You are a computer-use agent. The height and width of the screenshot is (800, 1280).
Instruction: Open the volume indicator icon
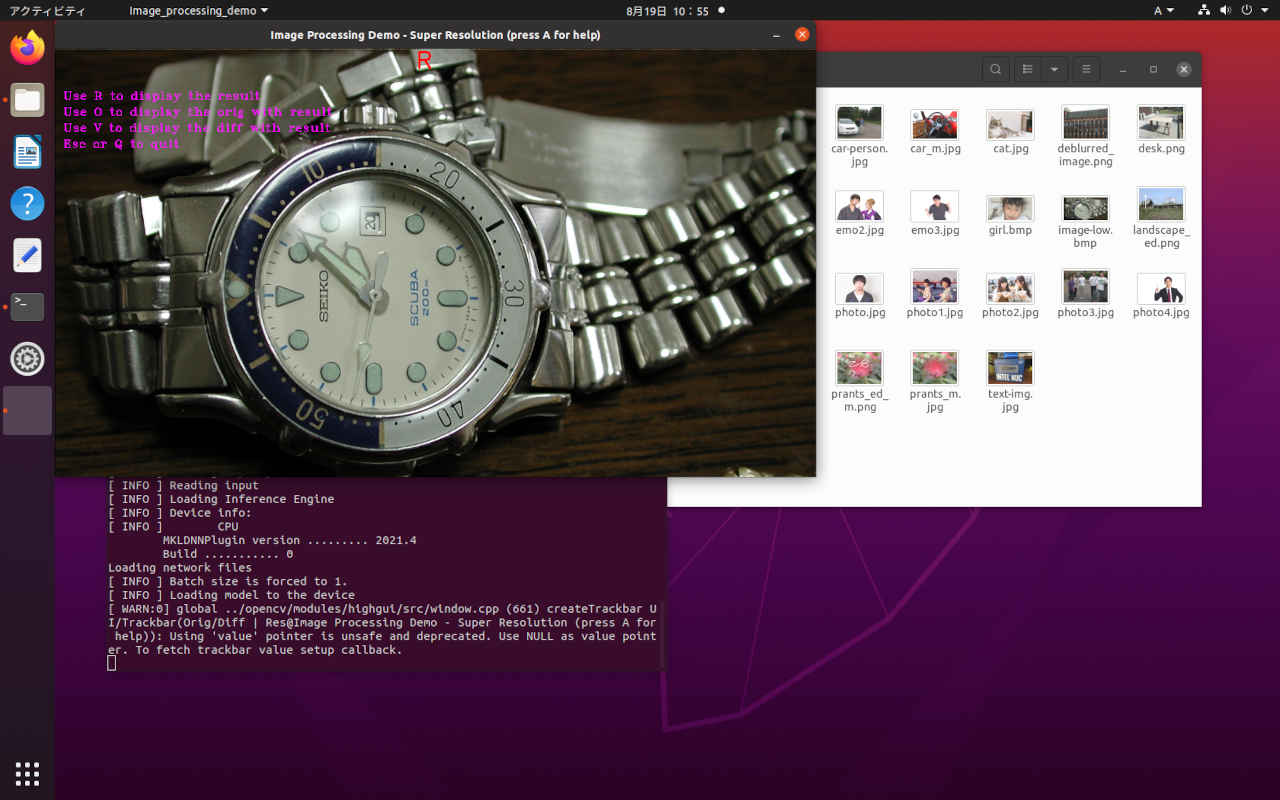click(x=1225, y=11)
